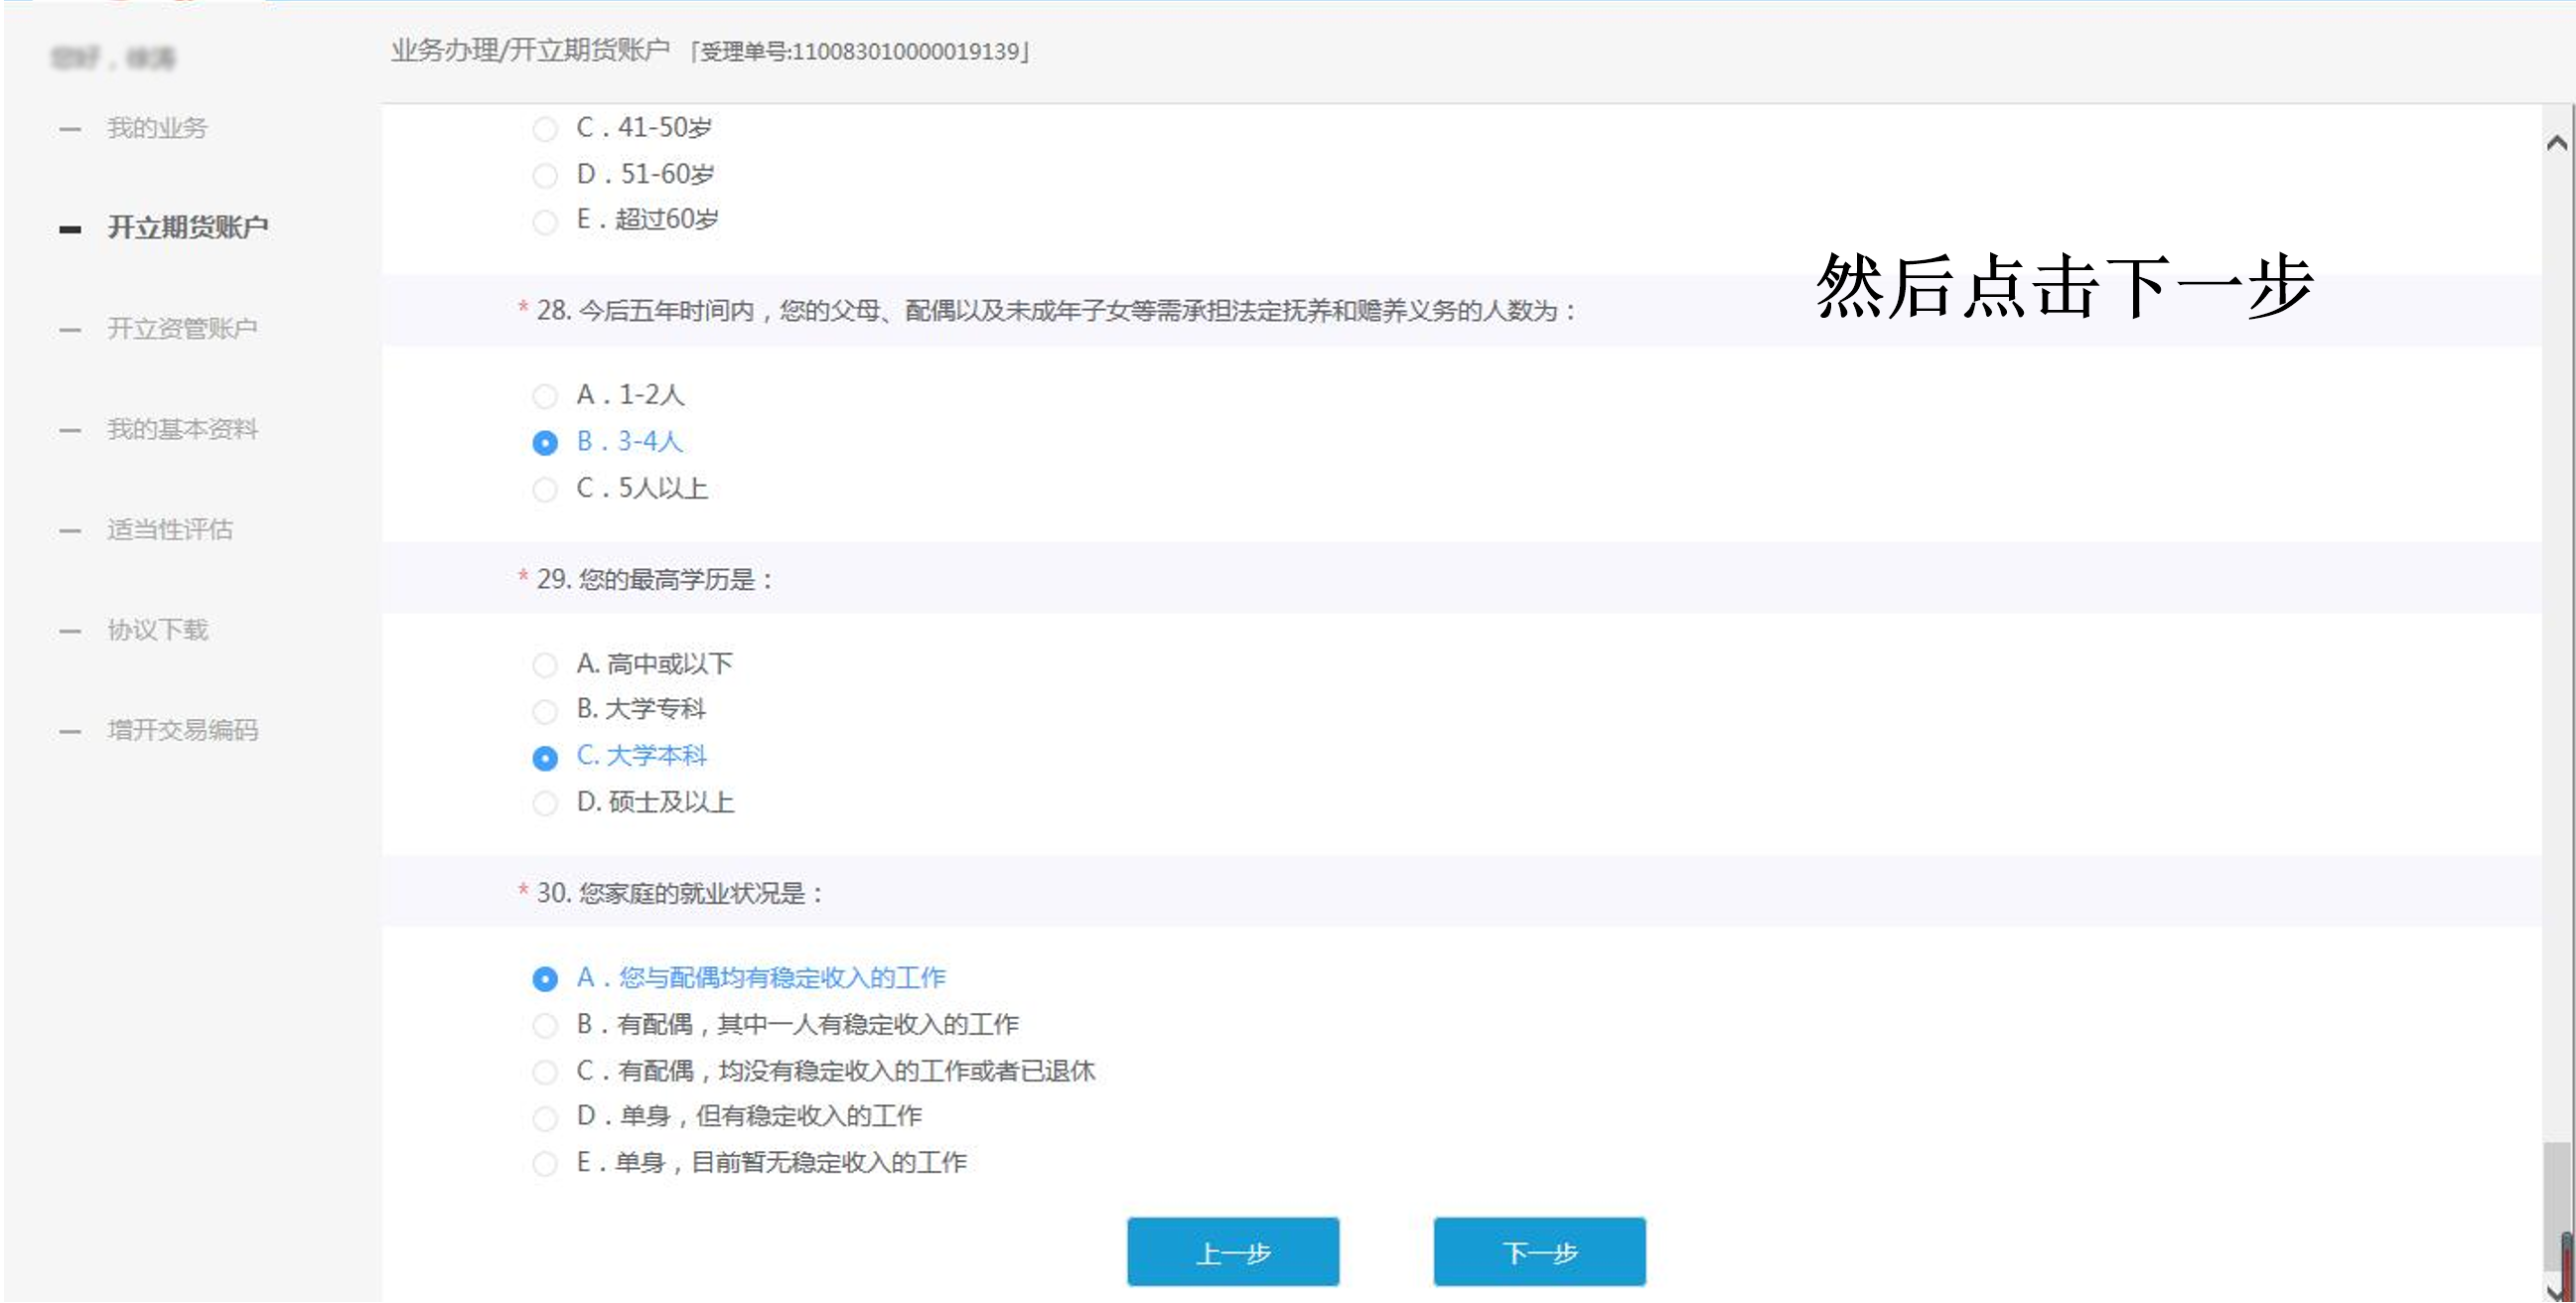Select option C. 41-50岁

pos(545,129)
